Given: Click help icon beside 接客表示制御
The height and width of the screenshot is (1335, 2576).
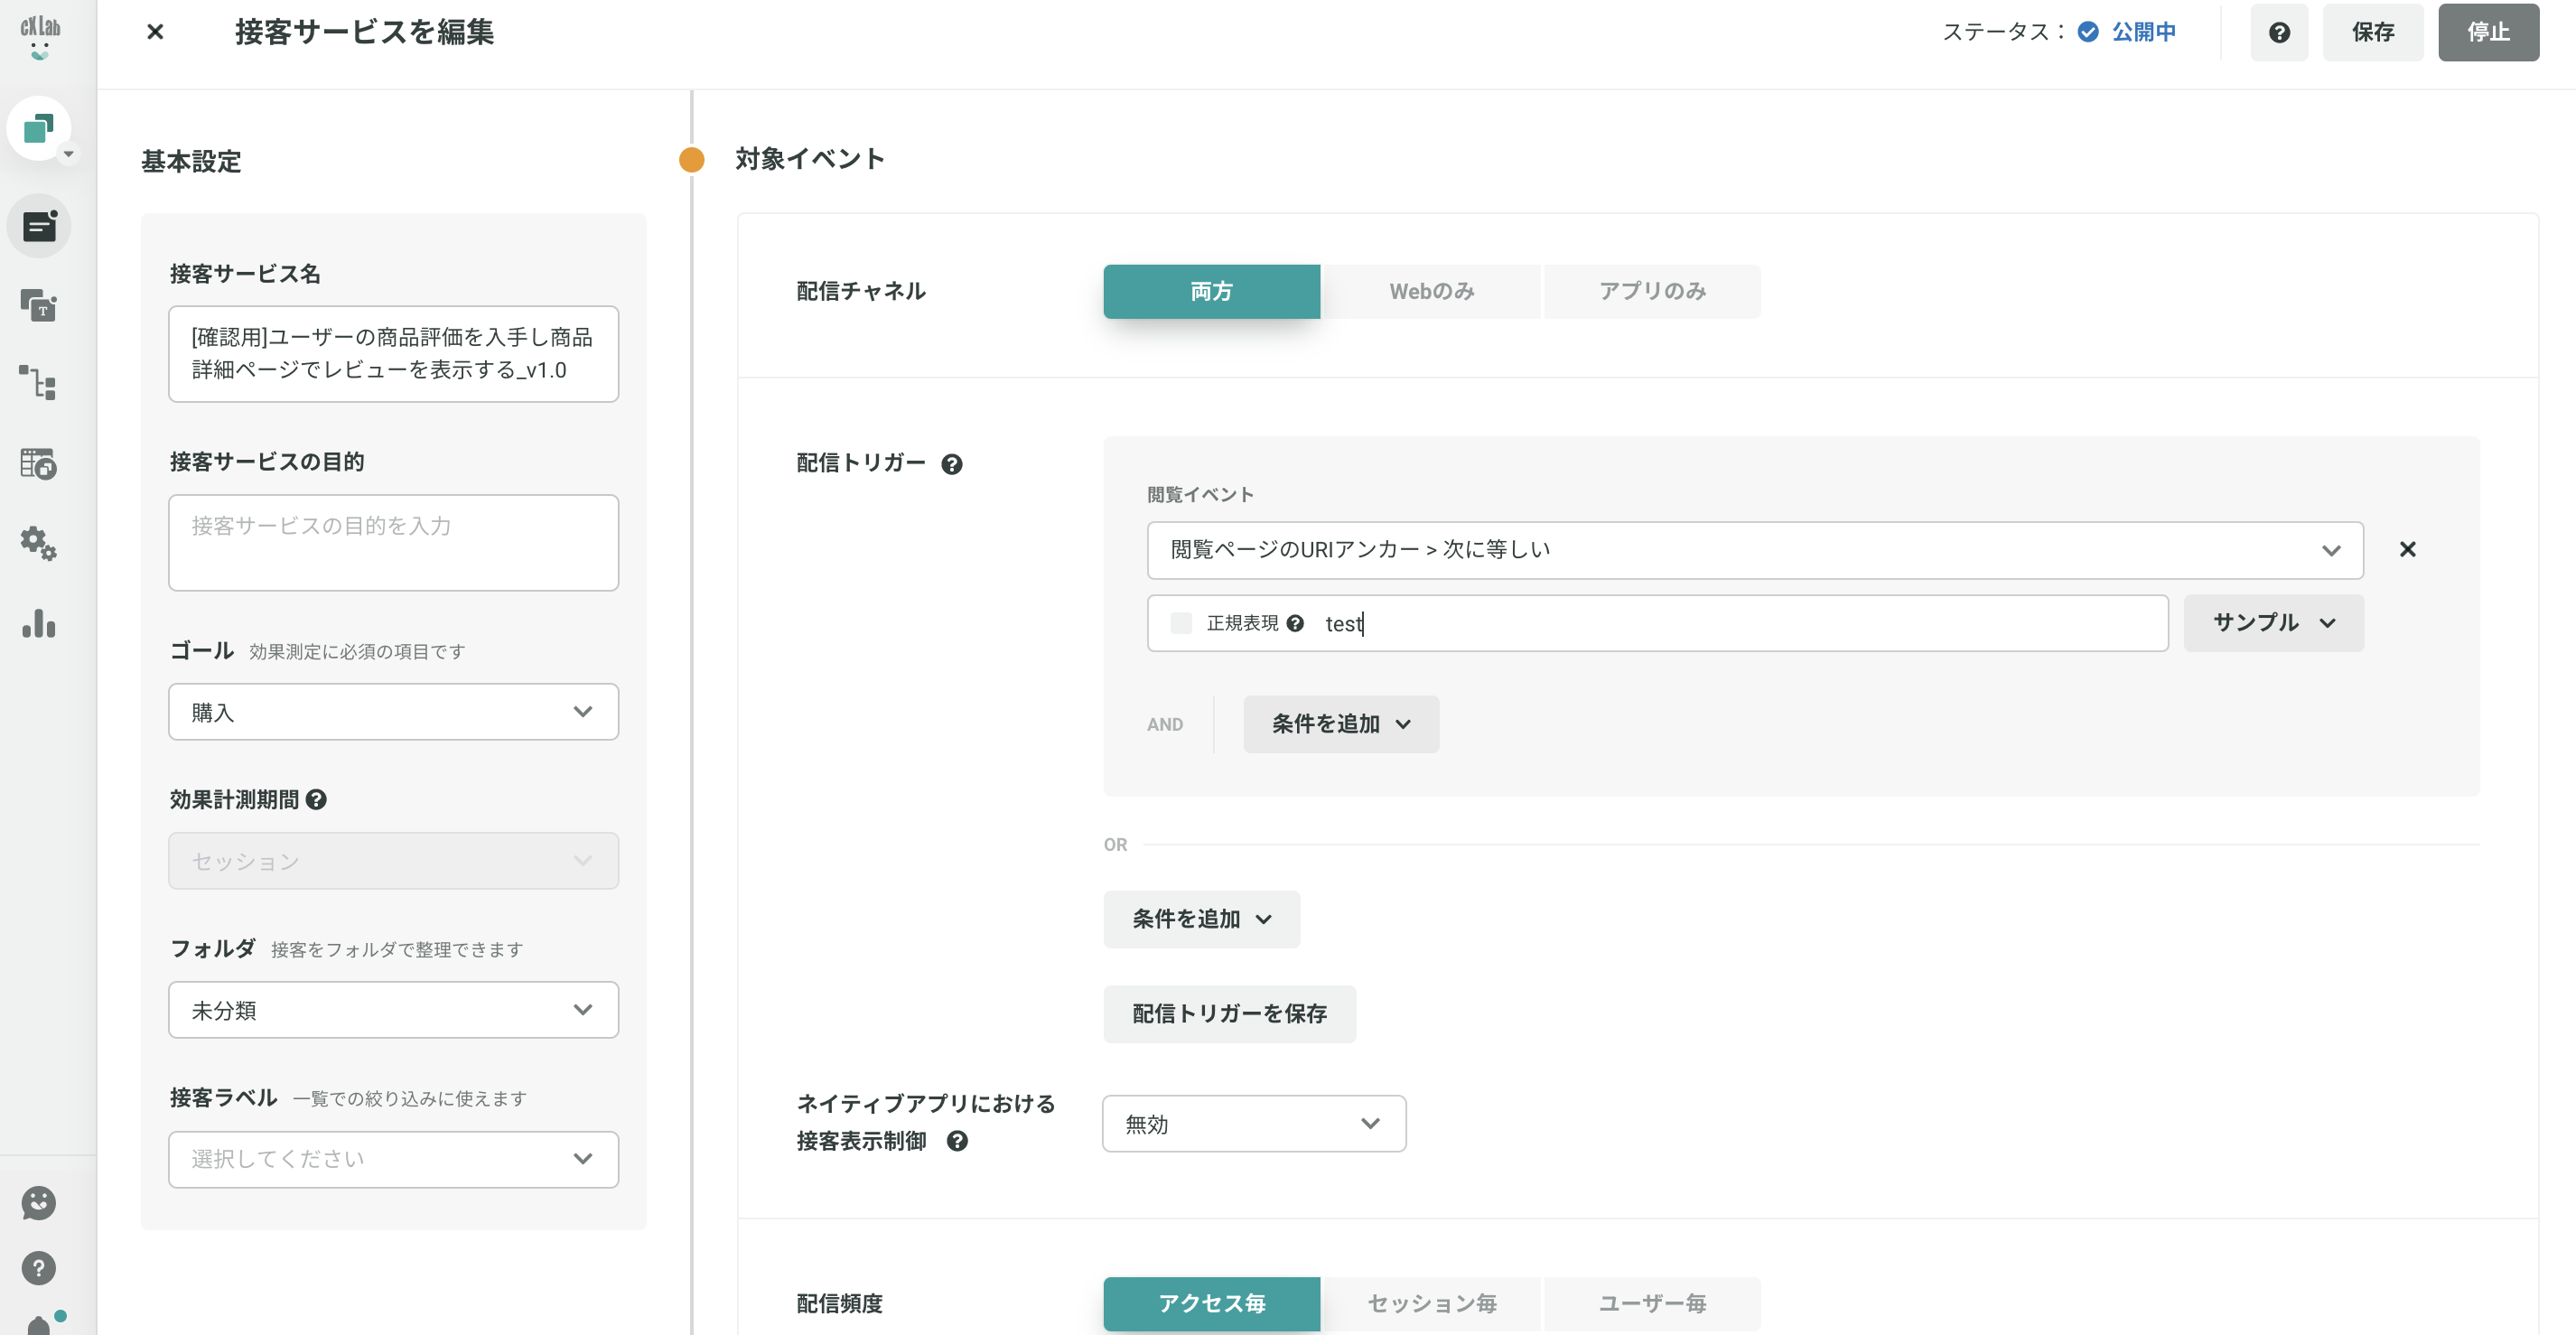Looking at the screenshot, I should (x=957, y=1141).
